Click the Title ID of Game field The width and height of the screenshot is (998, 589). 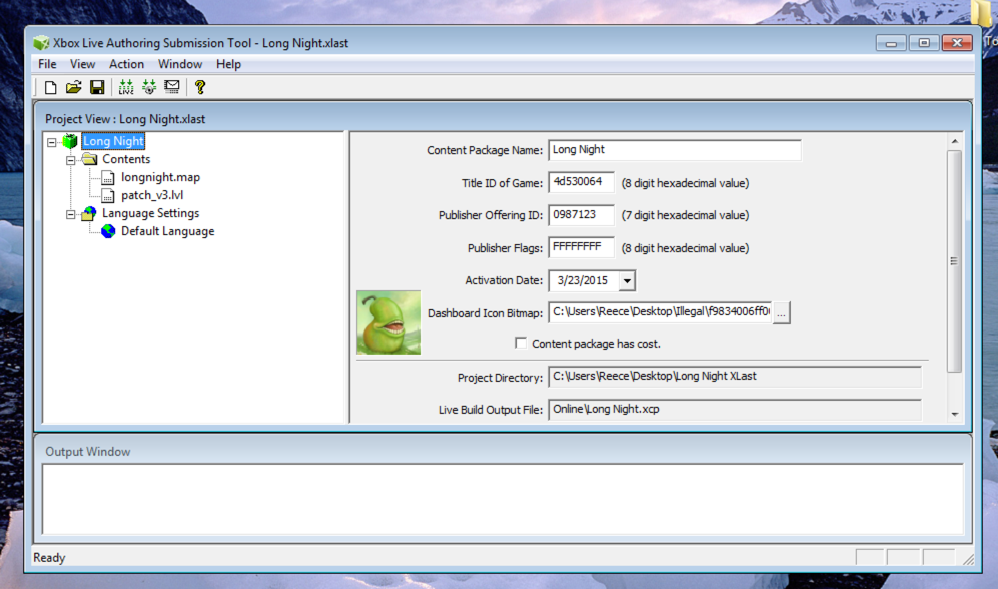(581, 182)
